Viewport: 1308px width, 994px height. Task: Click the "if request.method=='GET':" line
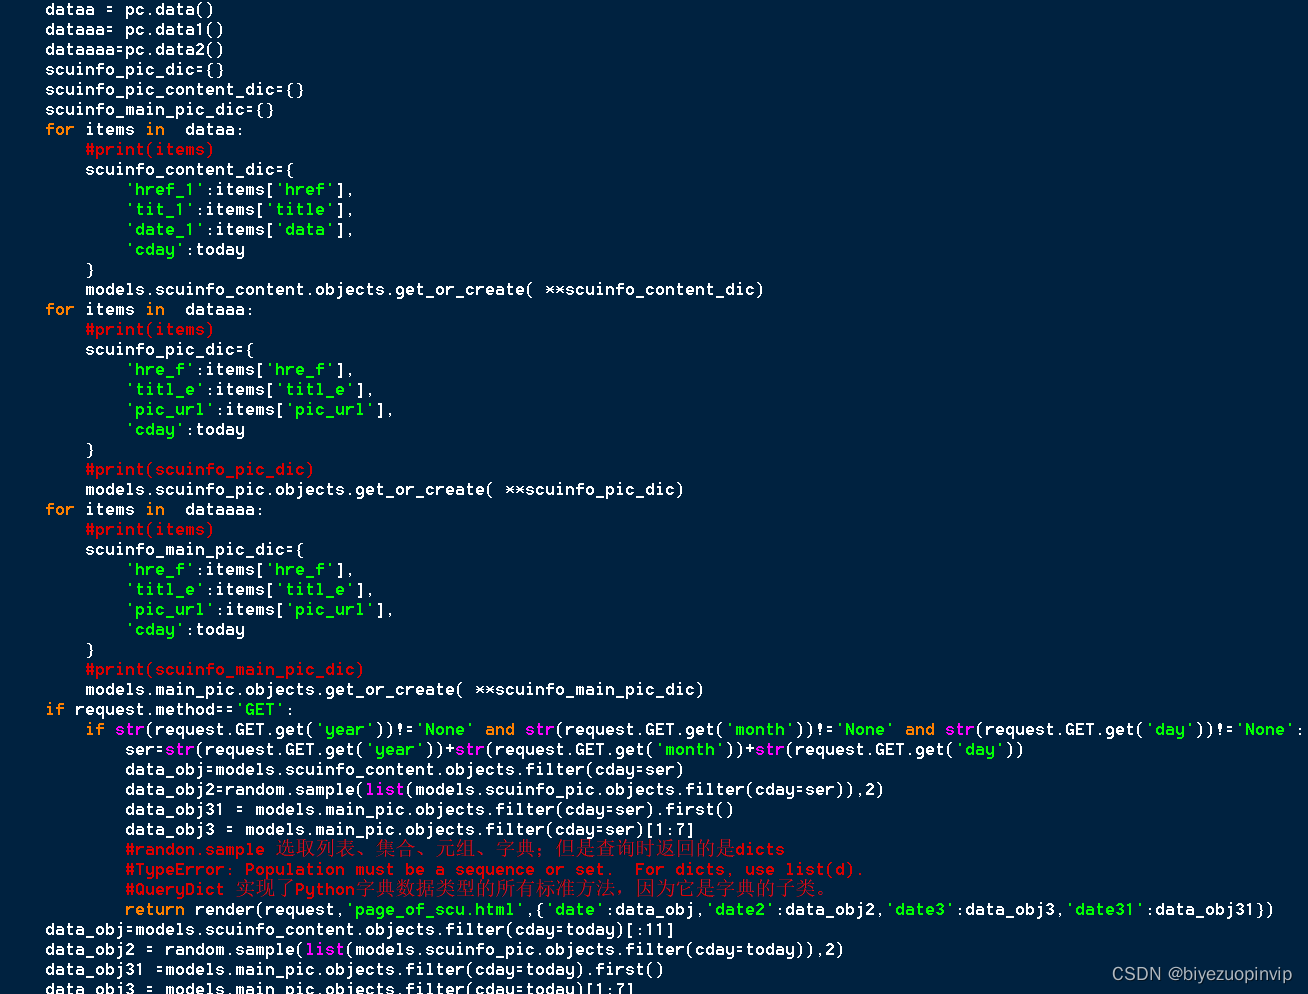pos(170,710)
